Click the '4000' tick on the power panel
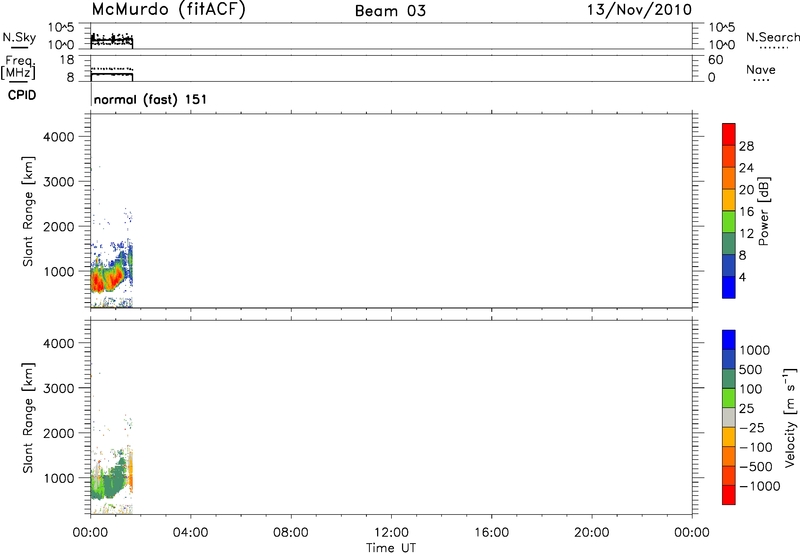The image size is (800, 554). click(x=59, y=137)
